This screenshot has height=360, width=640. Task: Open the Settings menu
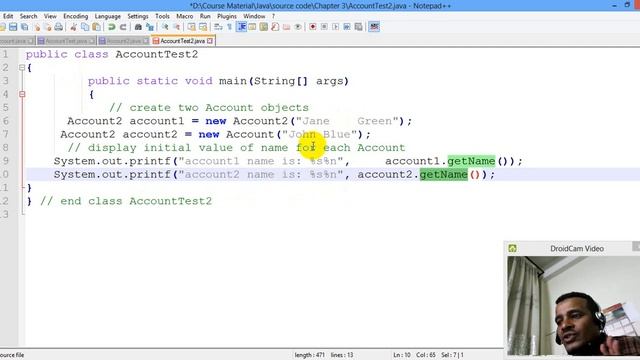pyautogui.click(x=138, y=16)
